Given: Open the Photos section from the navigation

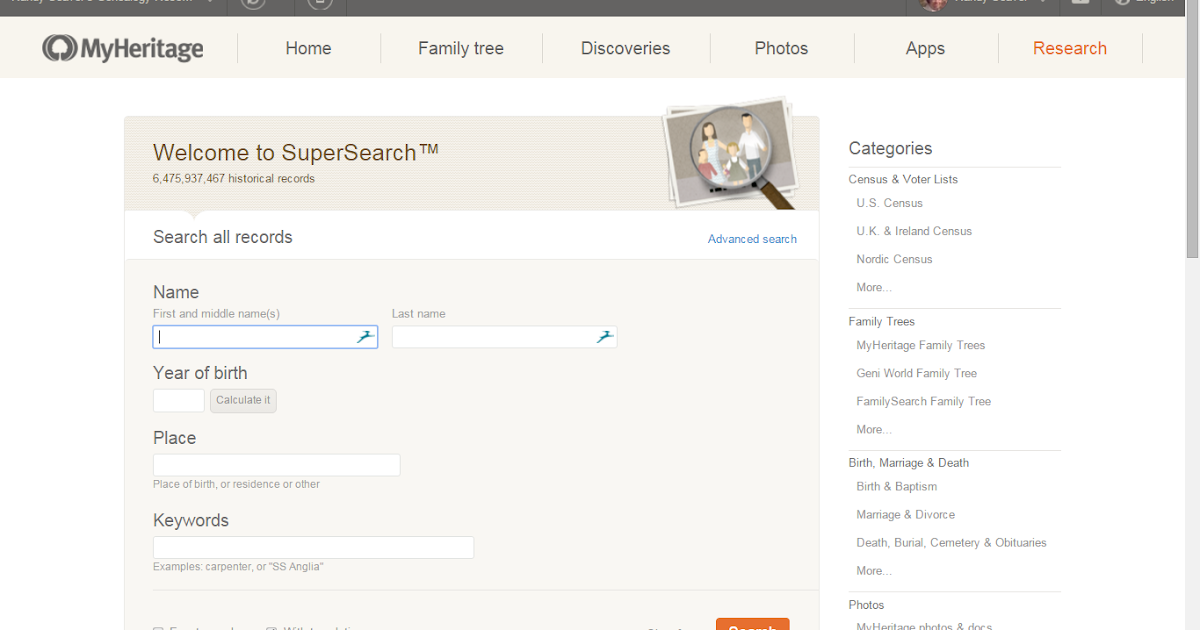Looking at the screenshot, I should (x=781, y=47).
